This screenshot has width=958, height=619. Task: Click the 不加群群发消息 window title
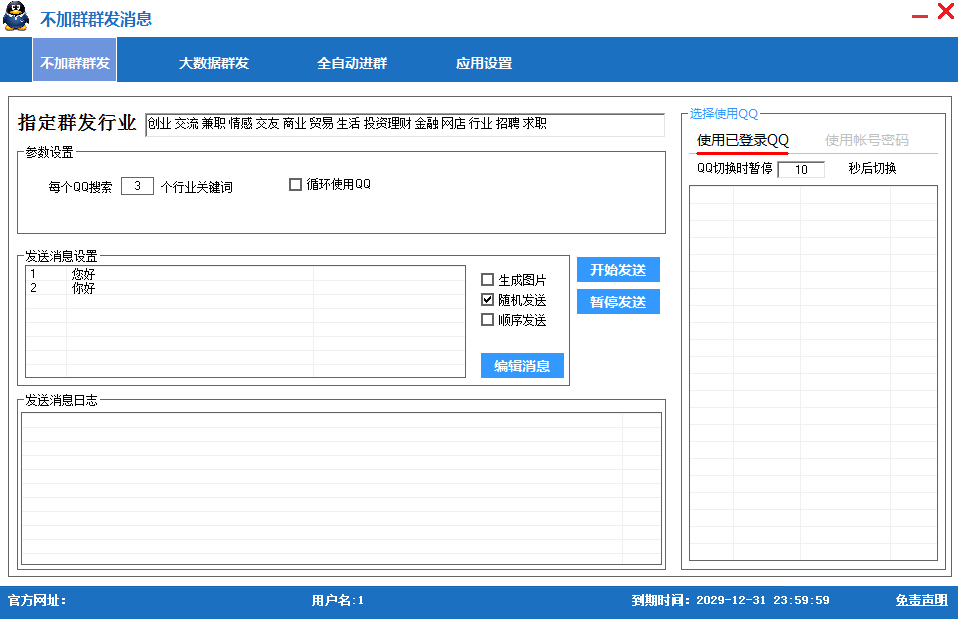pyautogui.click(x=96, y=20)
